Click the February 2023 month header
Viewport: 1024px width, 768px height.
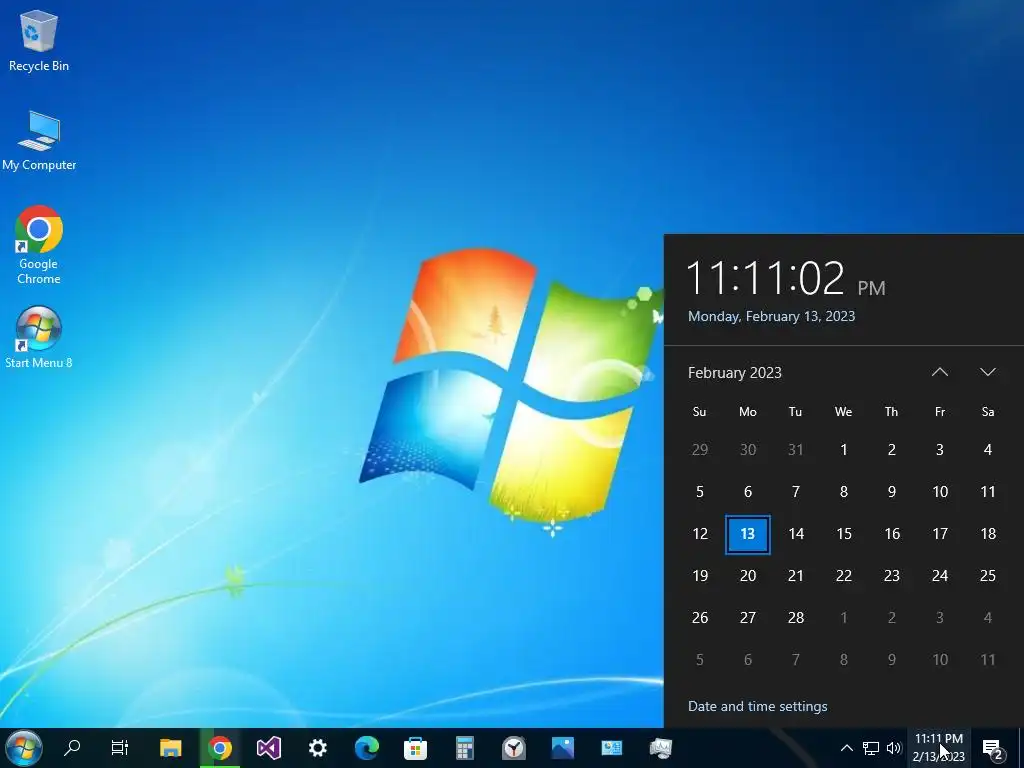point(735,373)
